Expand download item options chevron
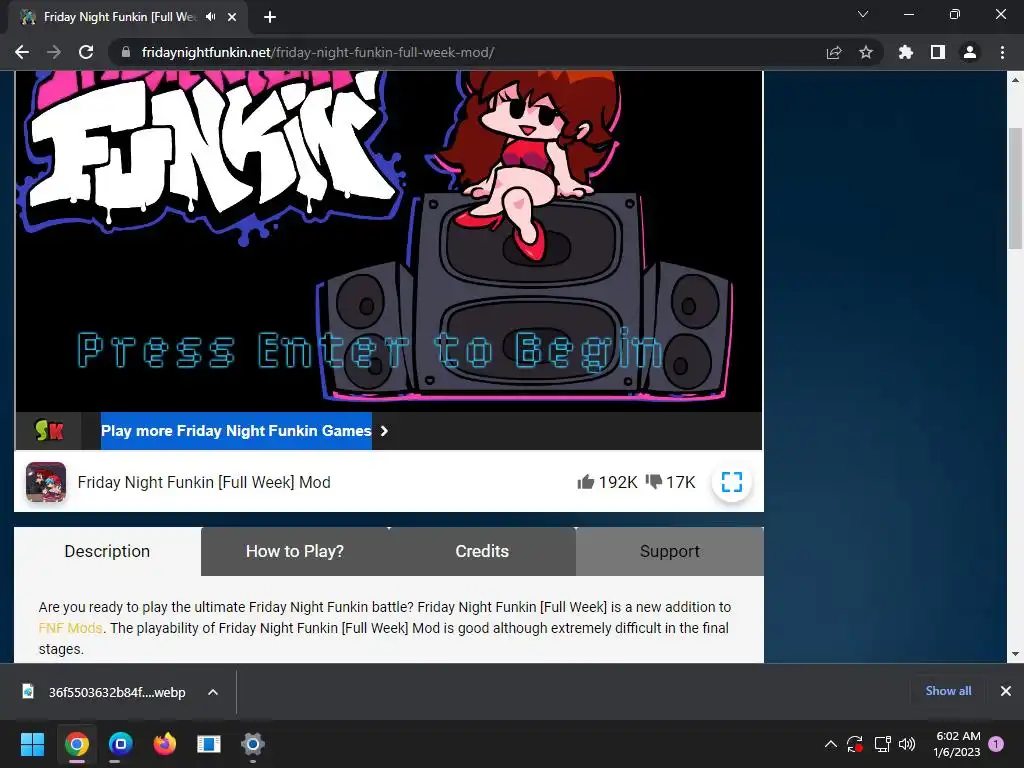The image size is (1024, 768). click(x=213, y=692)
